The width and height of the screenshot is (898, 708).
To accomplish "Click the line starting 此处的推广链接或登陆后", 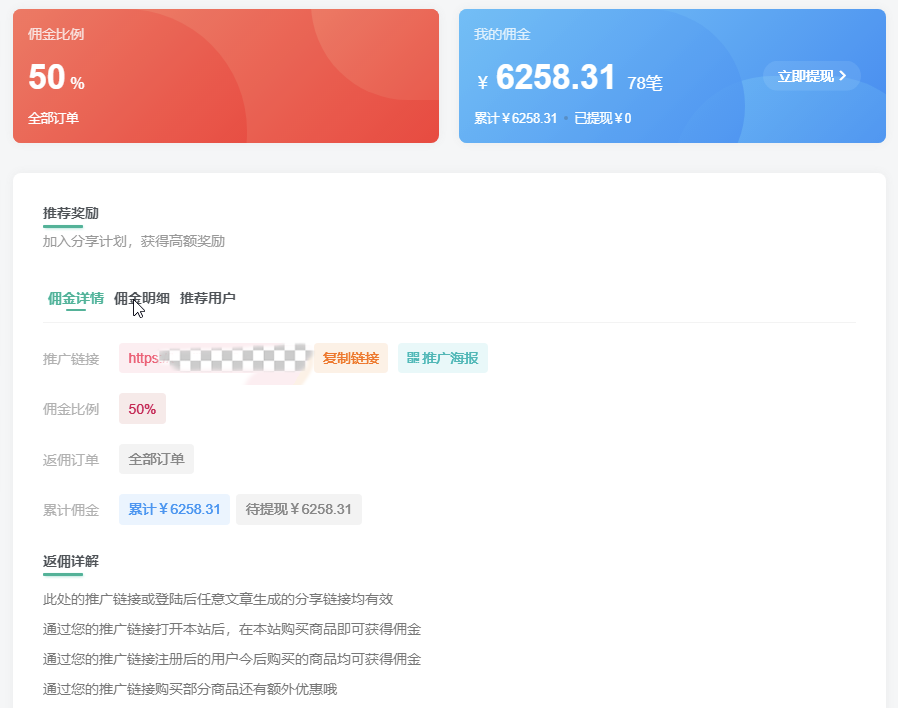I will click(218, 599).
